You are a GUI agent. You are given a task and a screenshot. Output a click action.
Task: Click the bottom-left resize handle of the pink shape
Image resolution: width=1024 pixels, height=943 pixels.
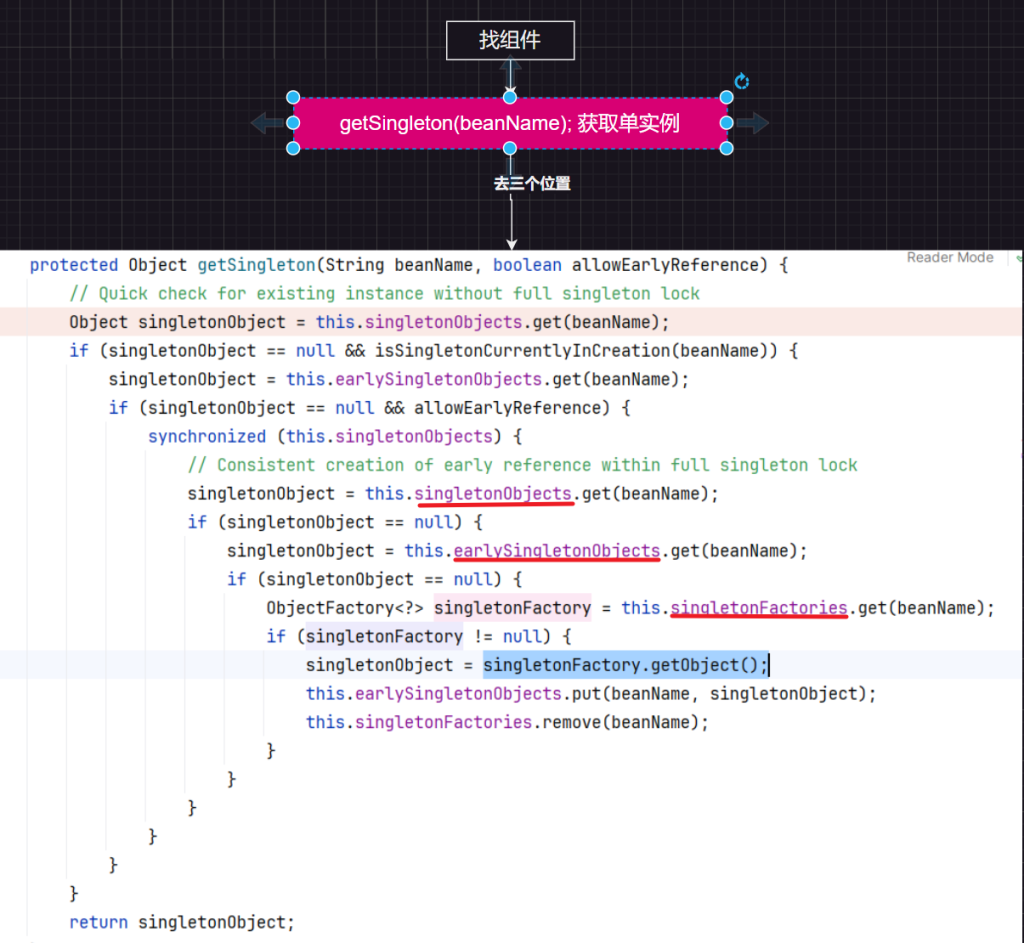pyautogui.click(x=293, y=148)
